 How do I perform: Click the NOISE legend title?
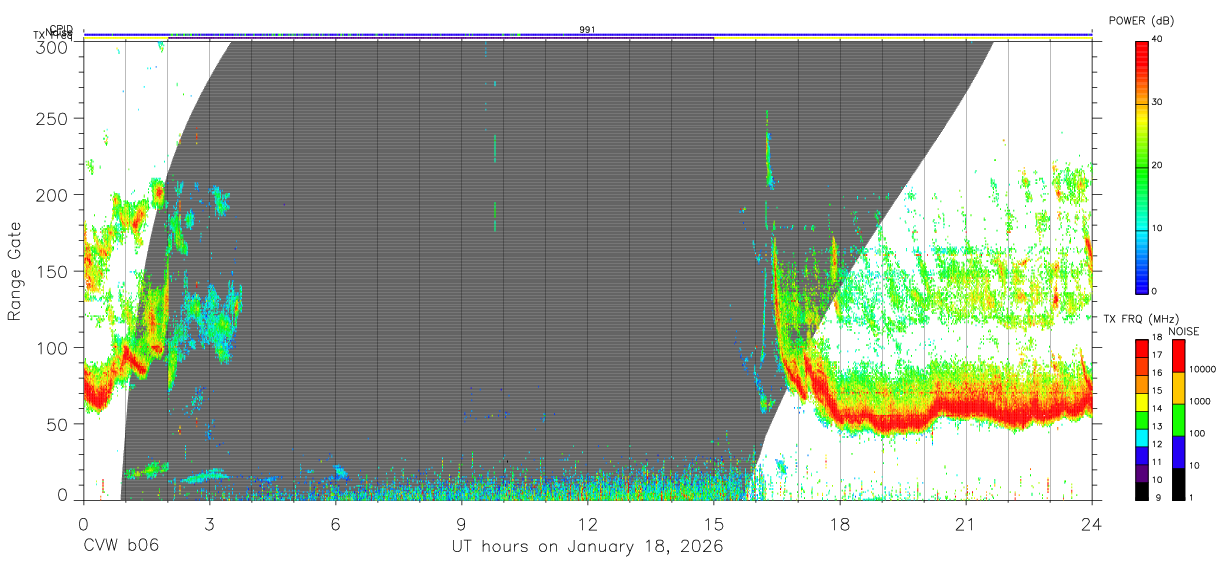[1184, 331]
